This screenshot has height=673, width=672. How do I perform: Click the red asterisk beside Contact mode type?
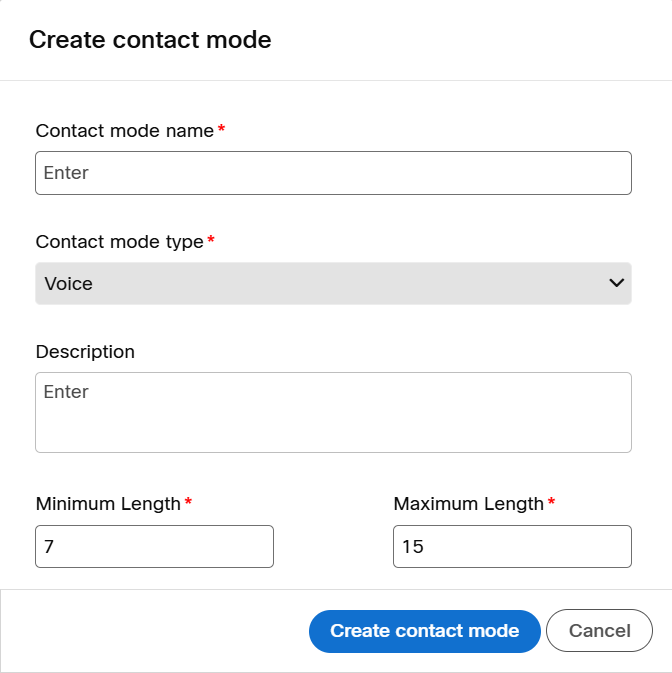[211, 240]
